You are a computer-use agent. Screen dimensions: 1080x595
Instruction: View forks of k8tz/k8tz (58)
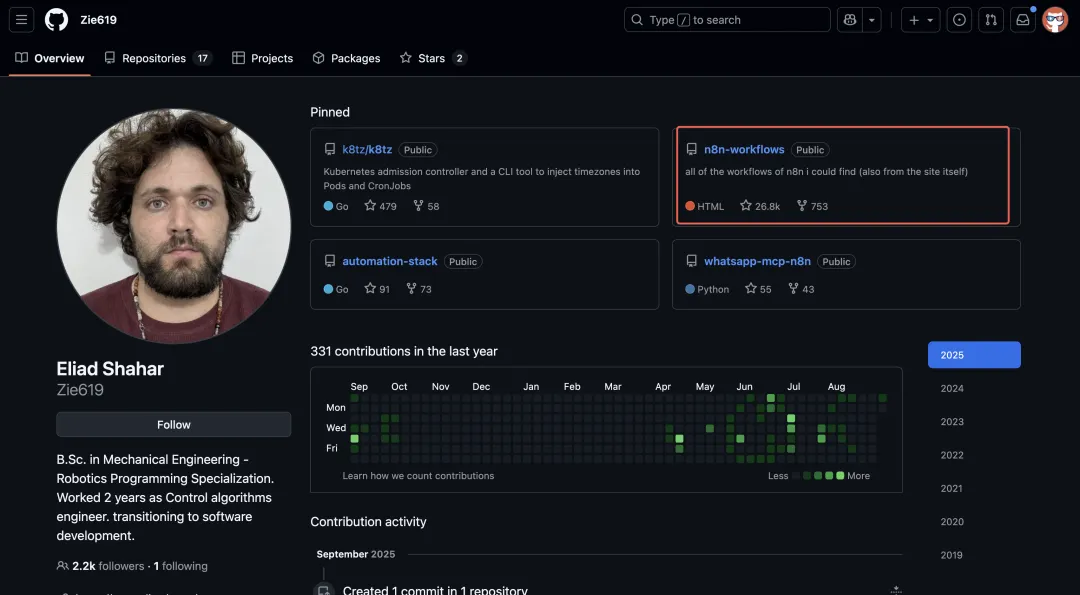click(x=426, y=206)
